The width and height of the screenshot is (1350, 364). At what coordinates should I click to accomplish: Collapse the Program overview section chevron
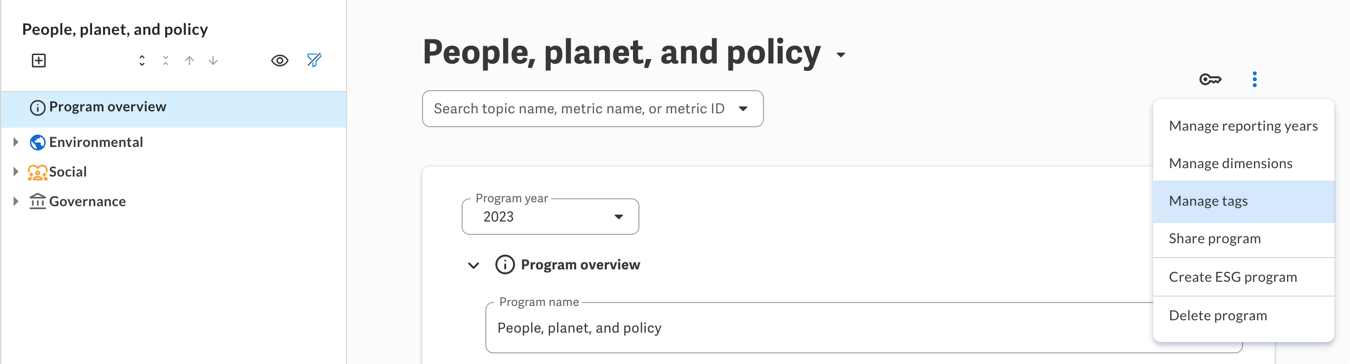point(474,265)
